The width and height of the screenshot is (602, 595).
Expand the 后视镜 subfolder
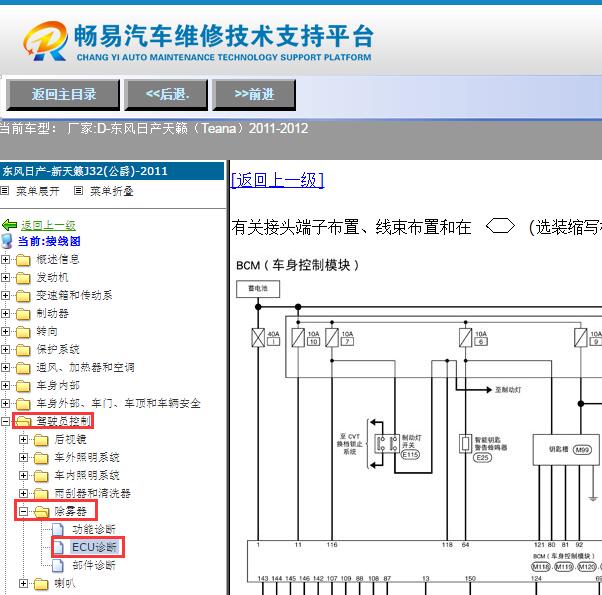click(23, 440)
